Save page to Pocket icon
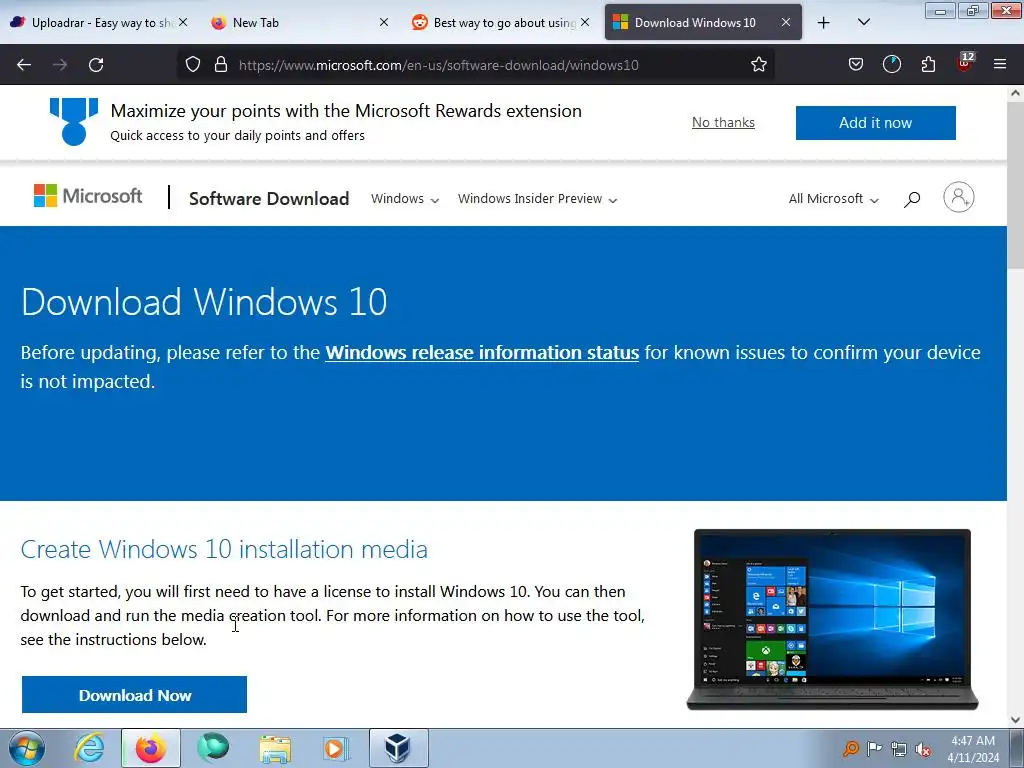The height and width of the screenshot is (768, 1024). pos(856,65)
